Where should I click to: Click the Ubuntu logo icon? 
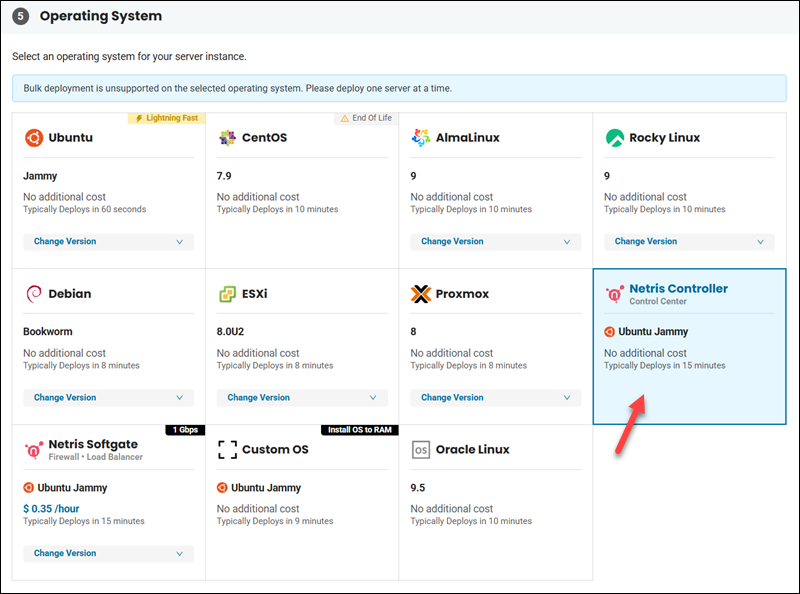click(34, 138)
